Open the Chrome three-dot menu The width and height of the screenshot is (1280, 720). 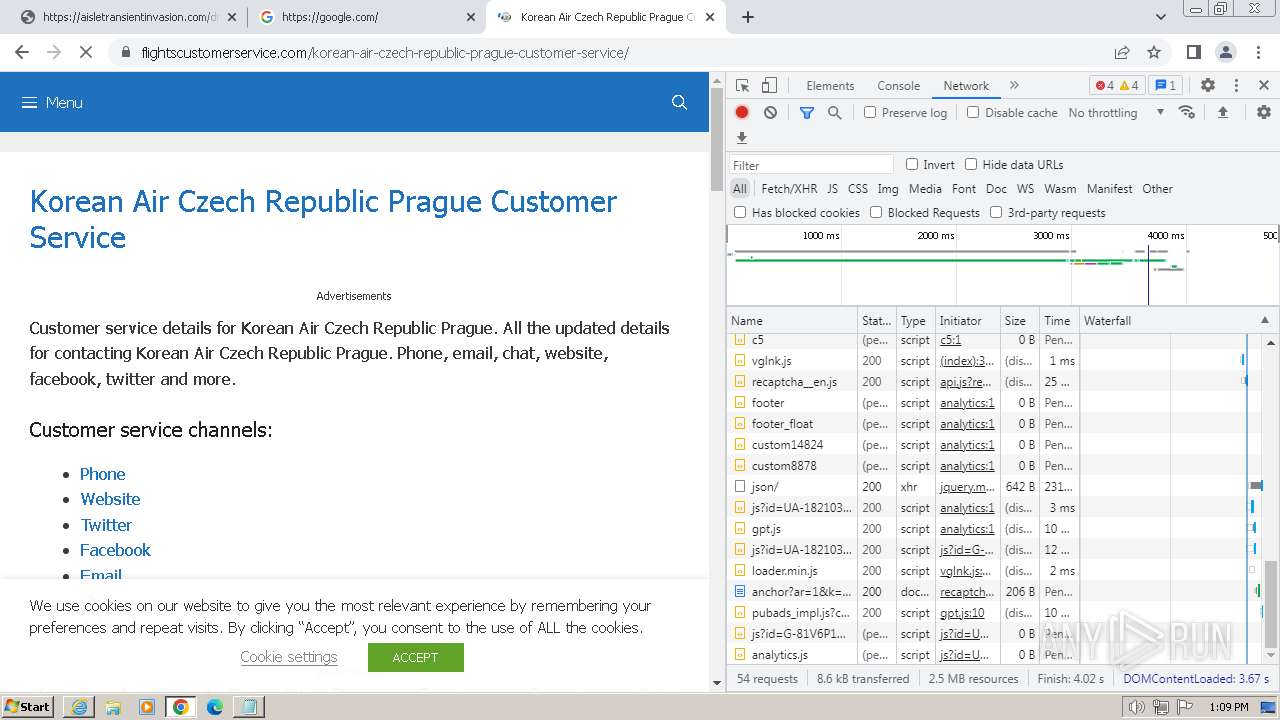coord(1258,52)
